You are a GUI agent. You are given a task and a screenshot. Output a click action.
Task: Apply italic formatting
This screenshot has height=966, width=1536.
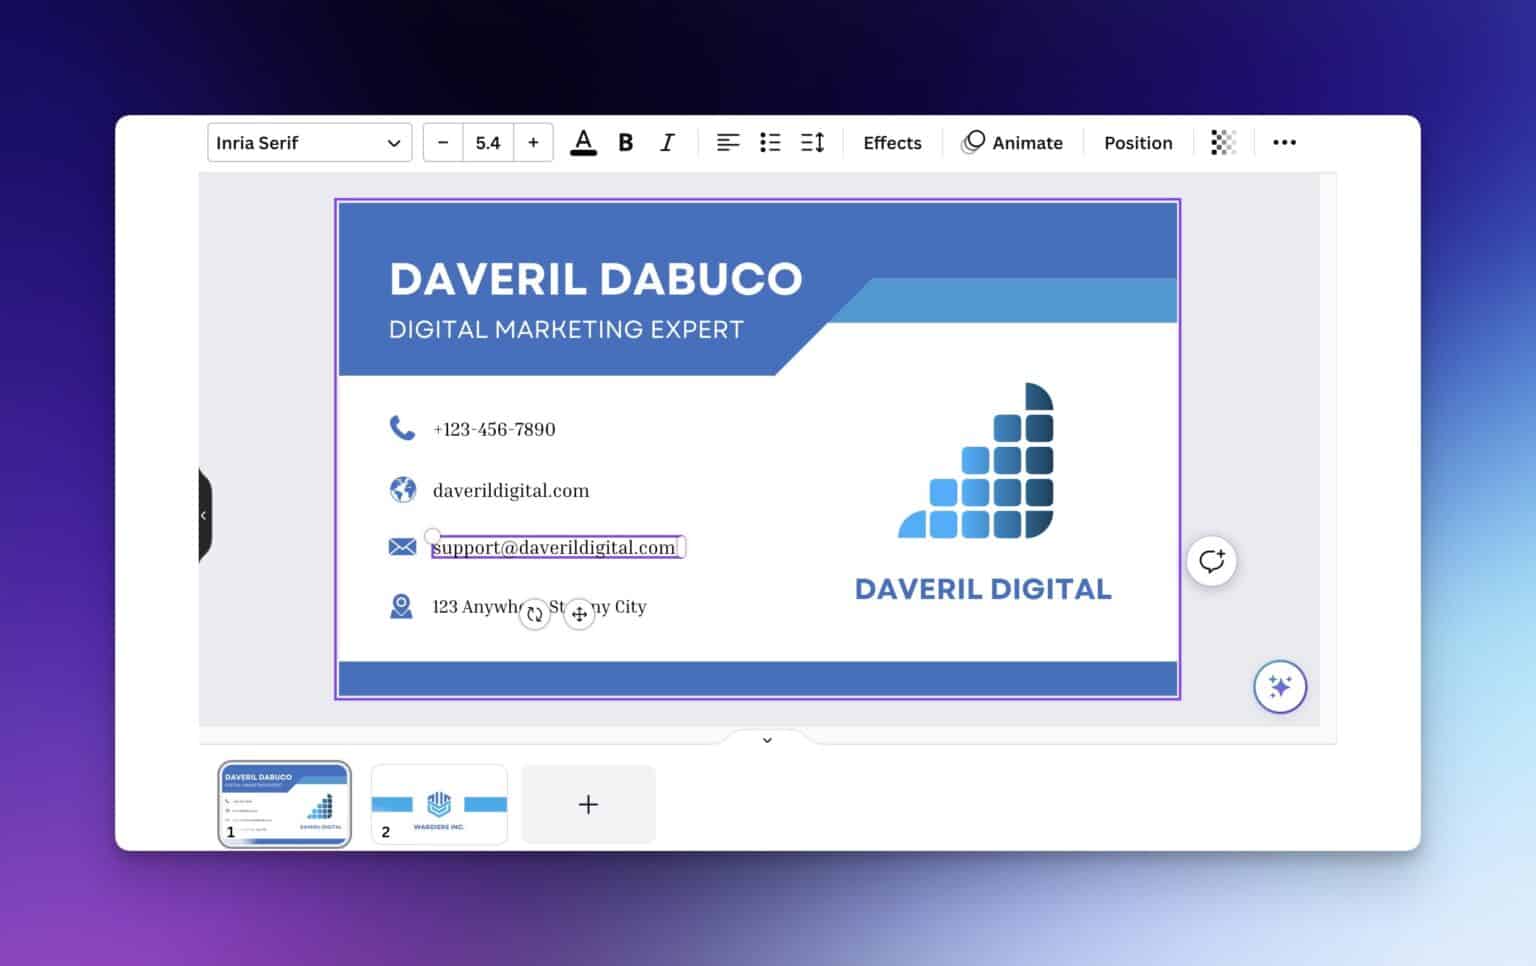pos(666,142)
